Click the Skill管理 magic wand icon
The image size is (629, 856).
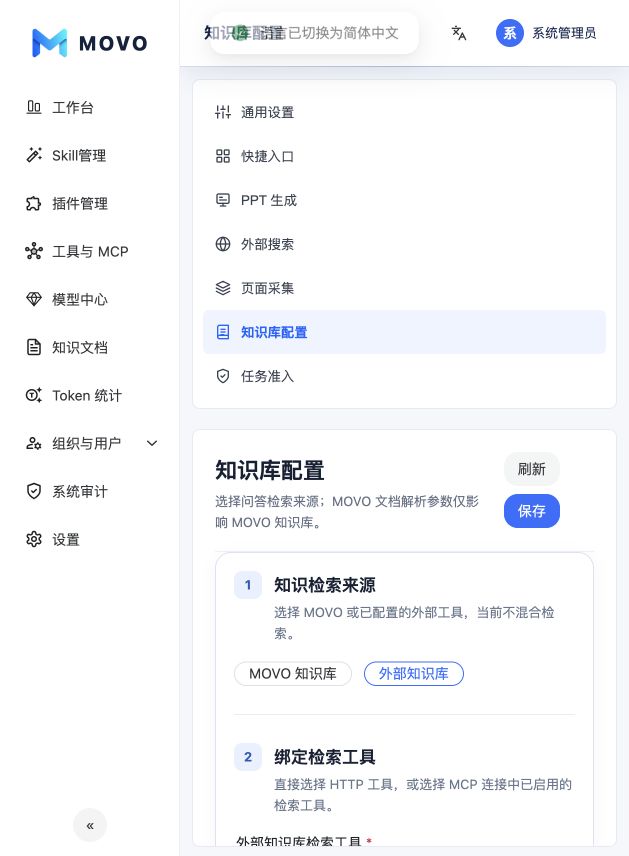point(34,155)
